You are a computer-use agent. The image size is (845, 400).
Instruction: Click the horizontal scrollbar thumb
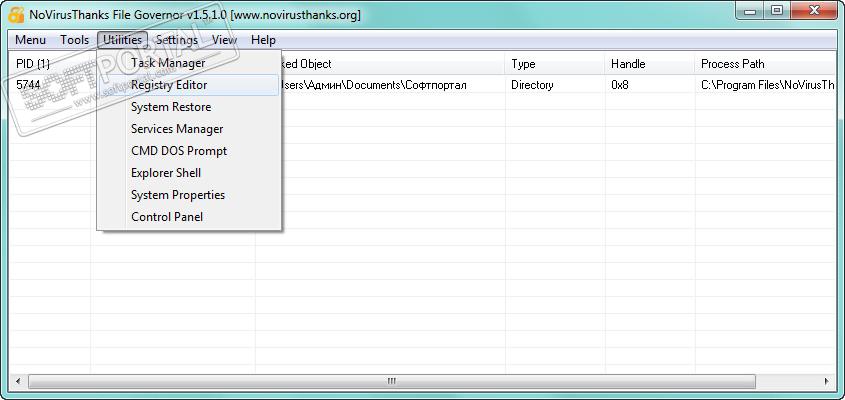tap(392, 382)
